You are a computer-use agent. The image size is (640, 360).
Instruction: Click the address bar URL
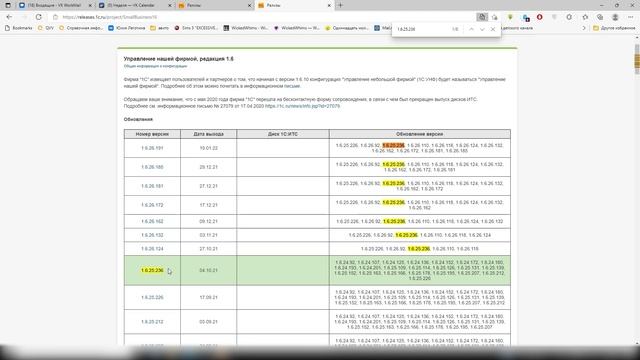click(x=110, y=17)
